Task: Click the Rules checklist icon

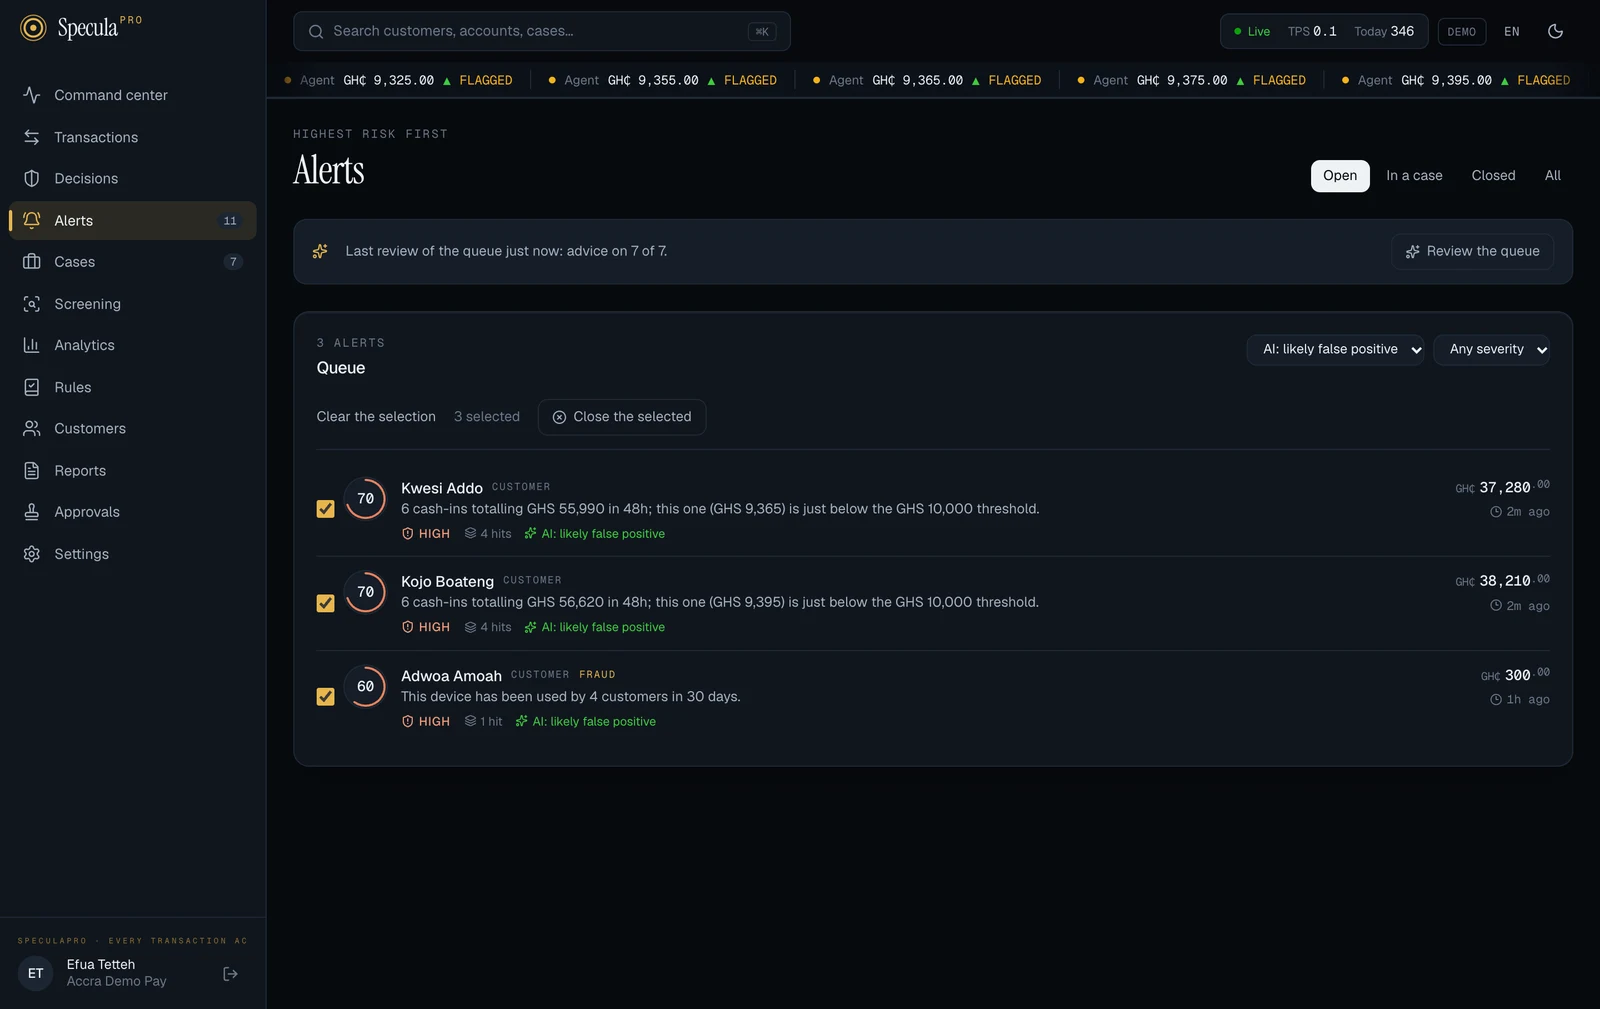Action: point(32,387)
